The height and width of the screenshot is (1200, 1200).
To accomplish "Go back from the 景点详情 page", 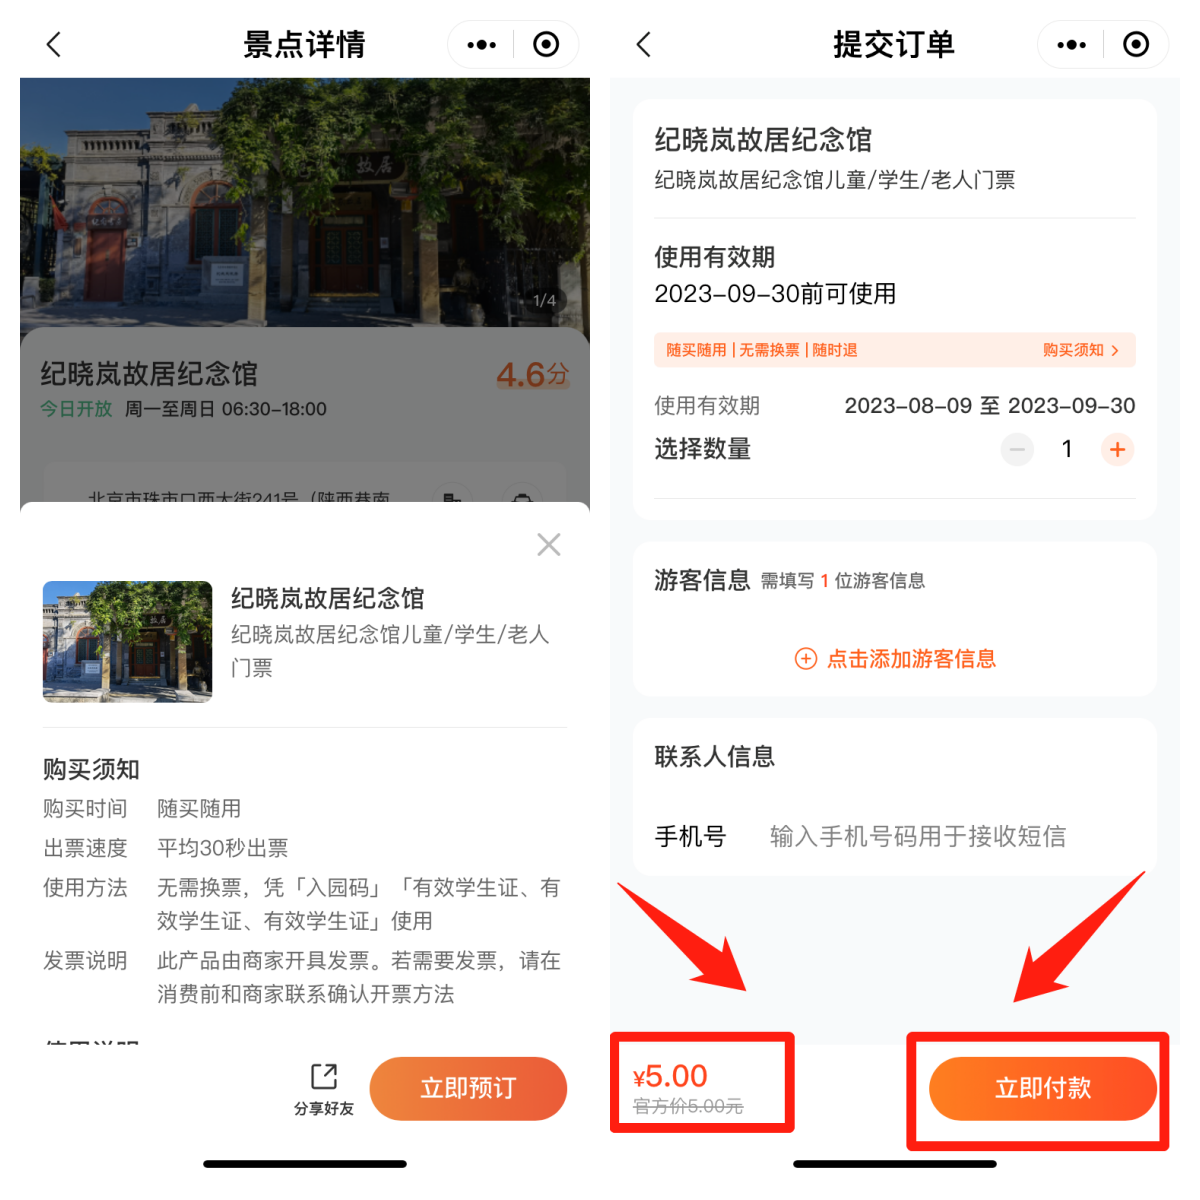I will [x=54, y=44].
